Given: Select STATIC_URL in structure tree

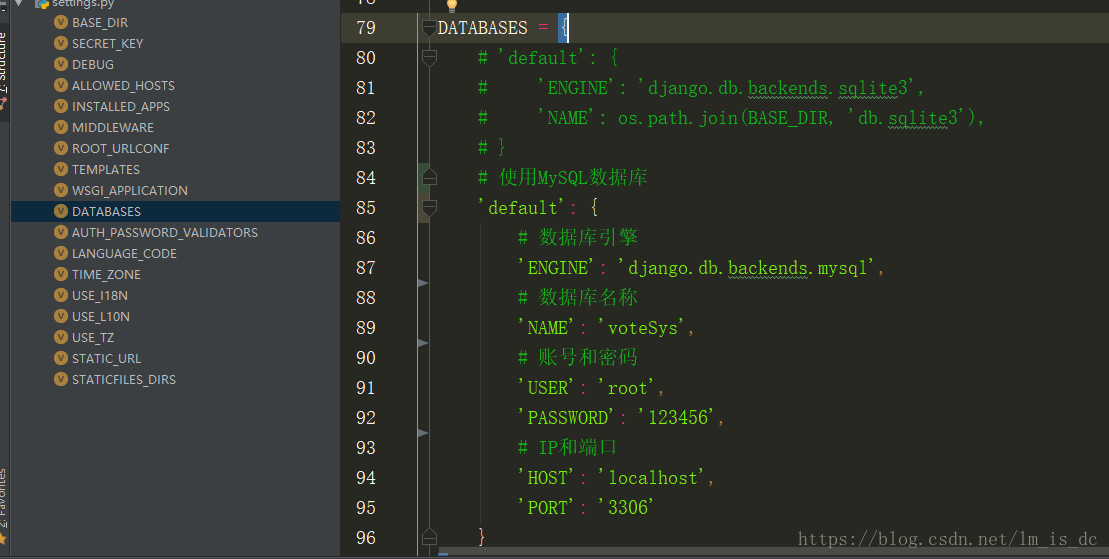Looking at the screenshot, I should pyautogui.click(x=106, y=359).
